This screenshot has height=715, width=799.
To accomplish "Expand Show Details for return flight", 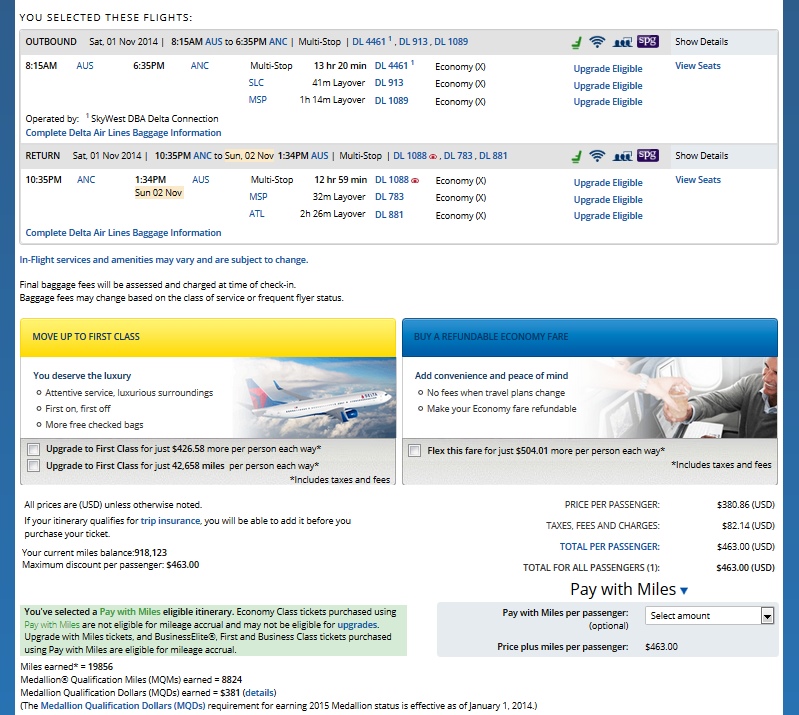I will pyautogui.click(x=701, y=156).
